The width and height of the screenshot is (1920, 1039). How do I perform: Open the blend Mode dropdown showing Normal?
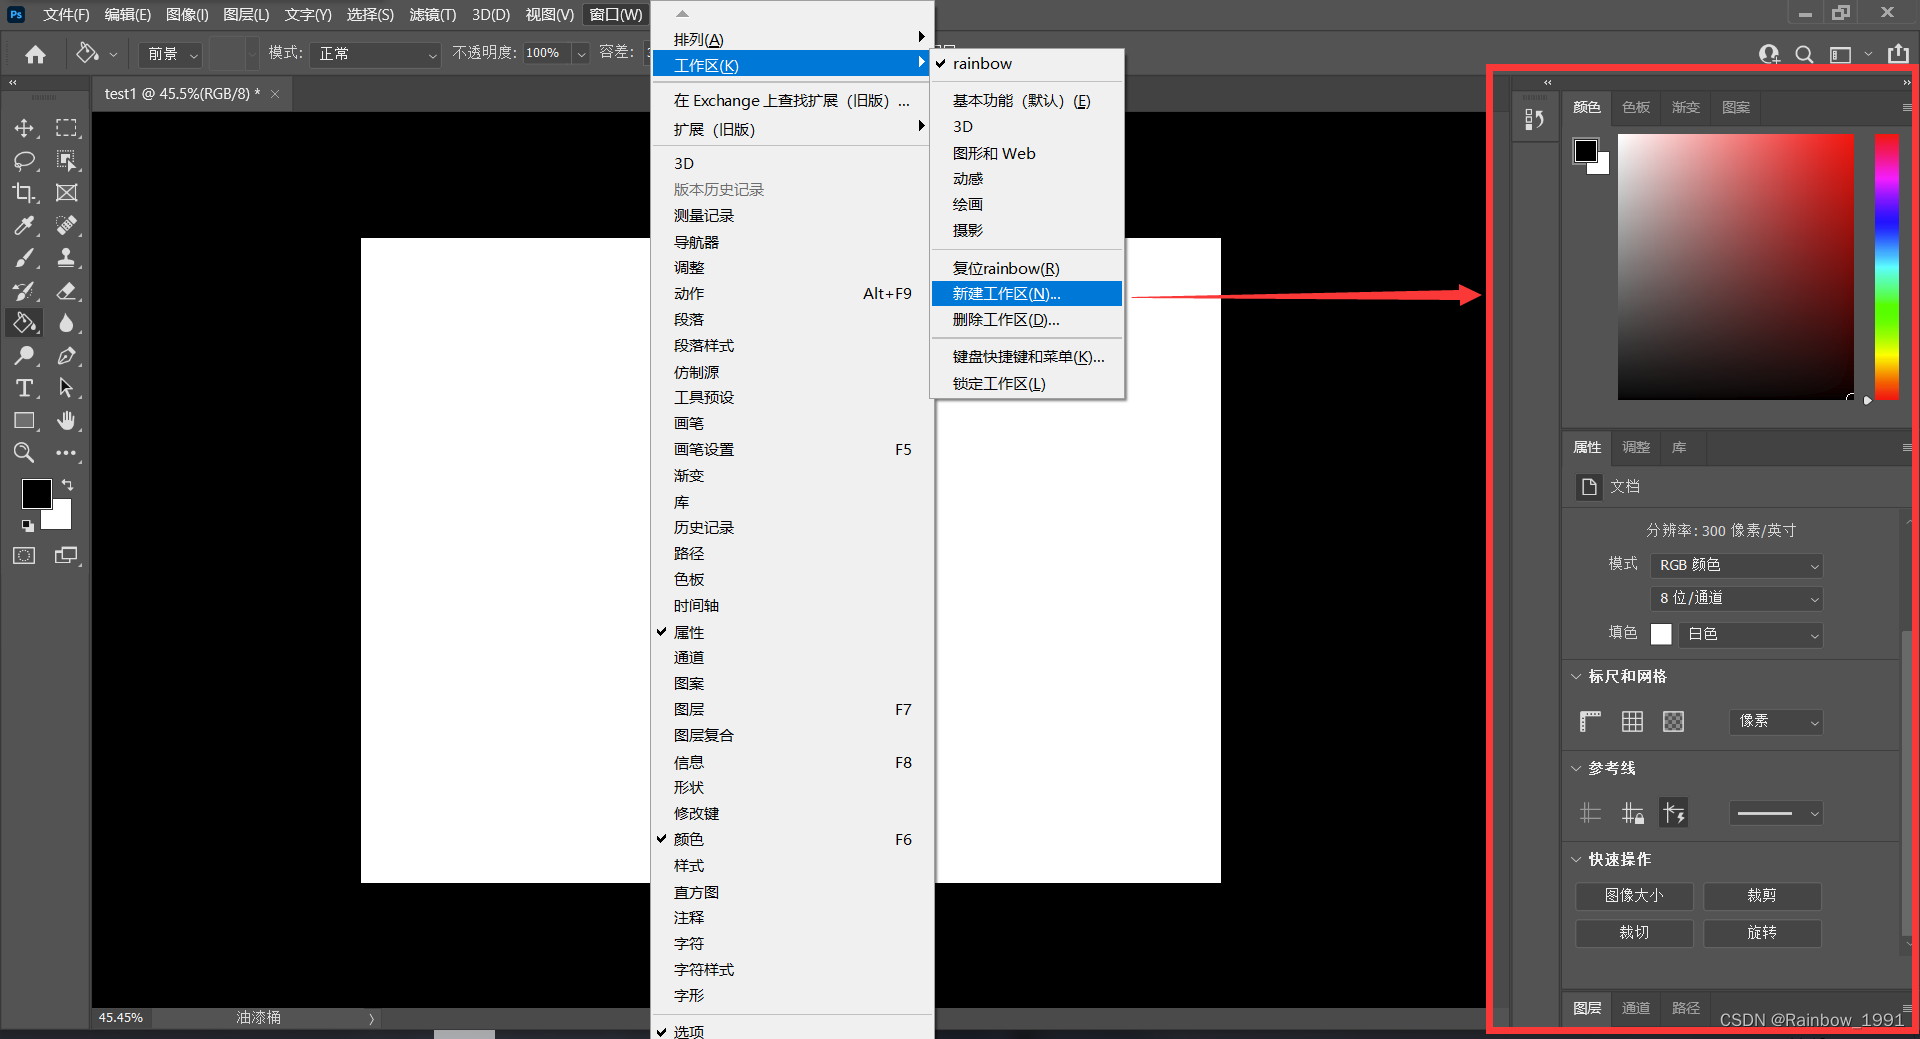tap(376, 54)
